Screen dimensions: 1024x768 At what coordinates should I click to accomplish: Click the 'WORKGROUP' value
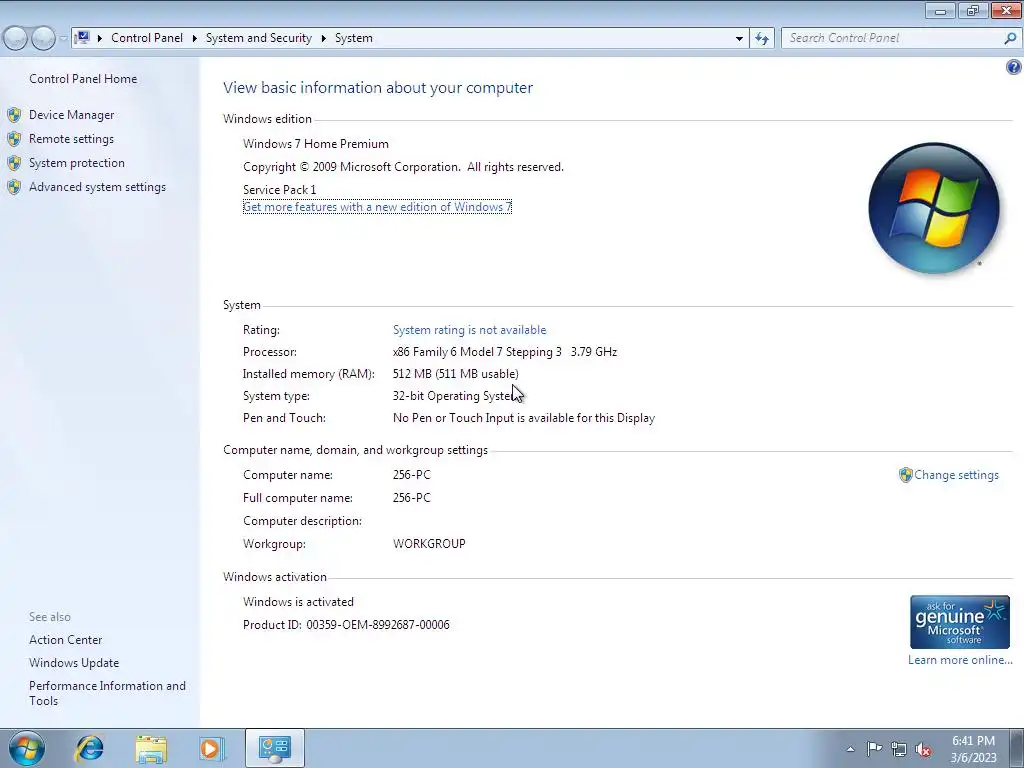click(x=429, y=543)
